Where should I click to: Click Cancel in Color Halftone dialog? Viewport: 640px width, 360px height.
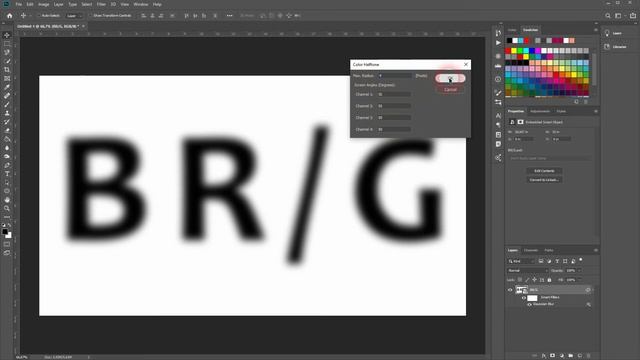(450, 89)
